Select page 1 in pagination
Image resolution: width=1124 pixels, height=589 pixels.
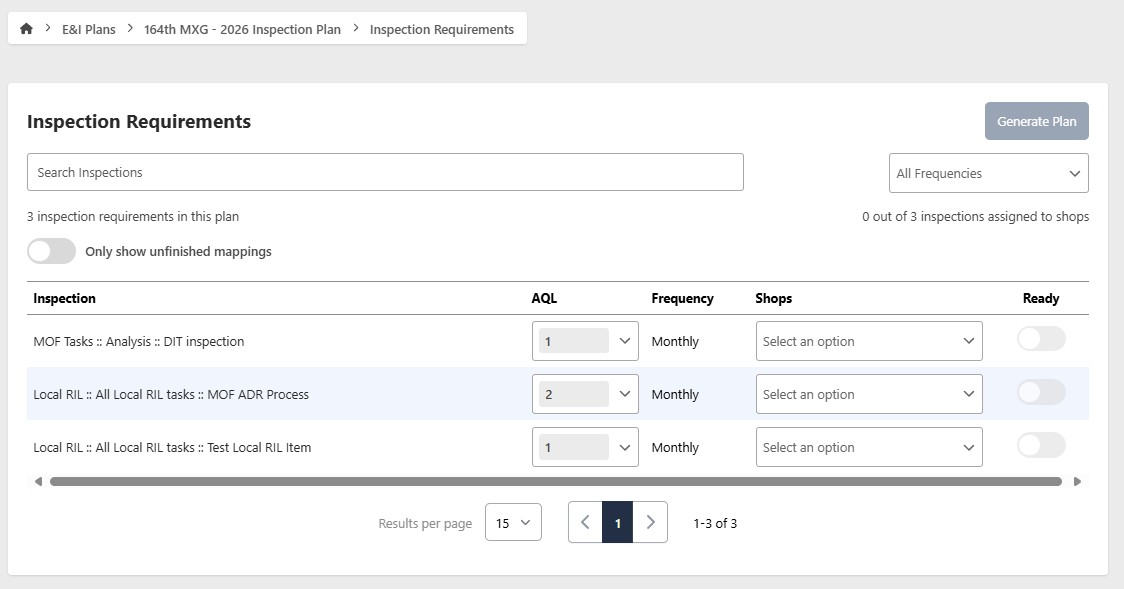[x=617, y=522]
